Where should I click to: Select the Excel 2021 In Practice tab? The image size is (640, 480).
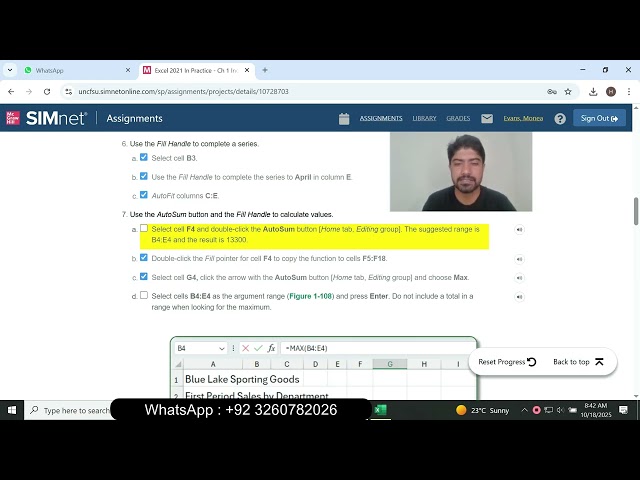click(197, 70)
